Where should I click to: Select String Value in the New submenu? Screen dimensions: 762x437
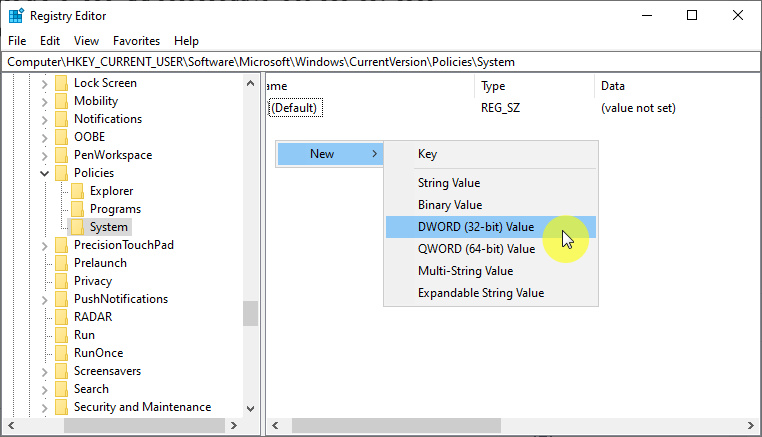(x=449, y=183)
